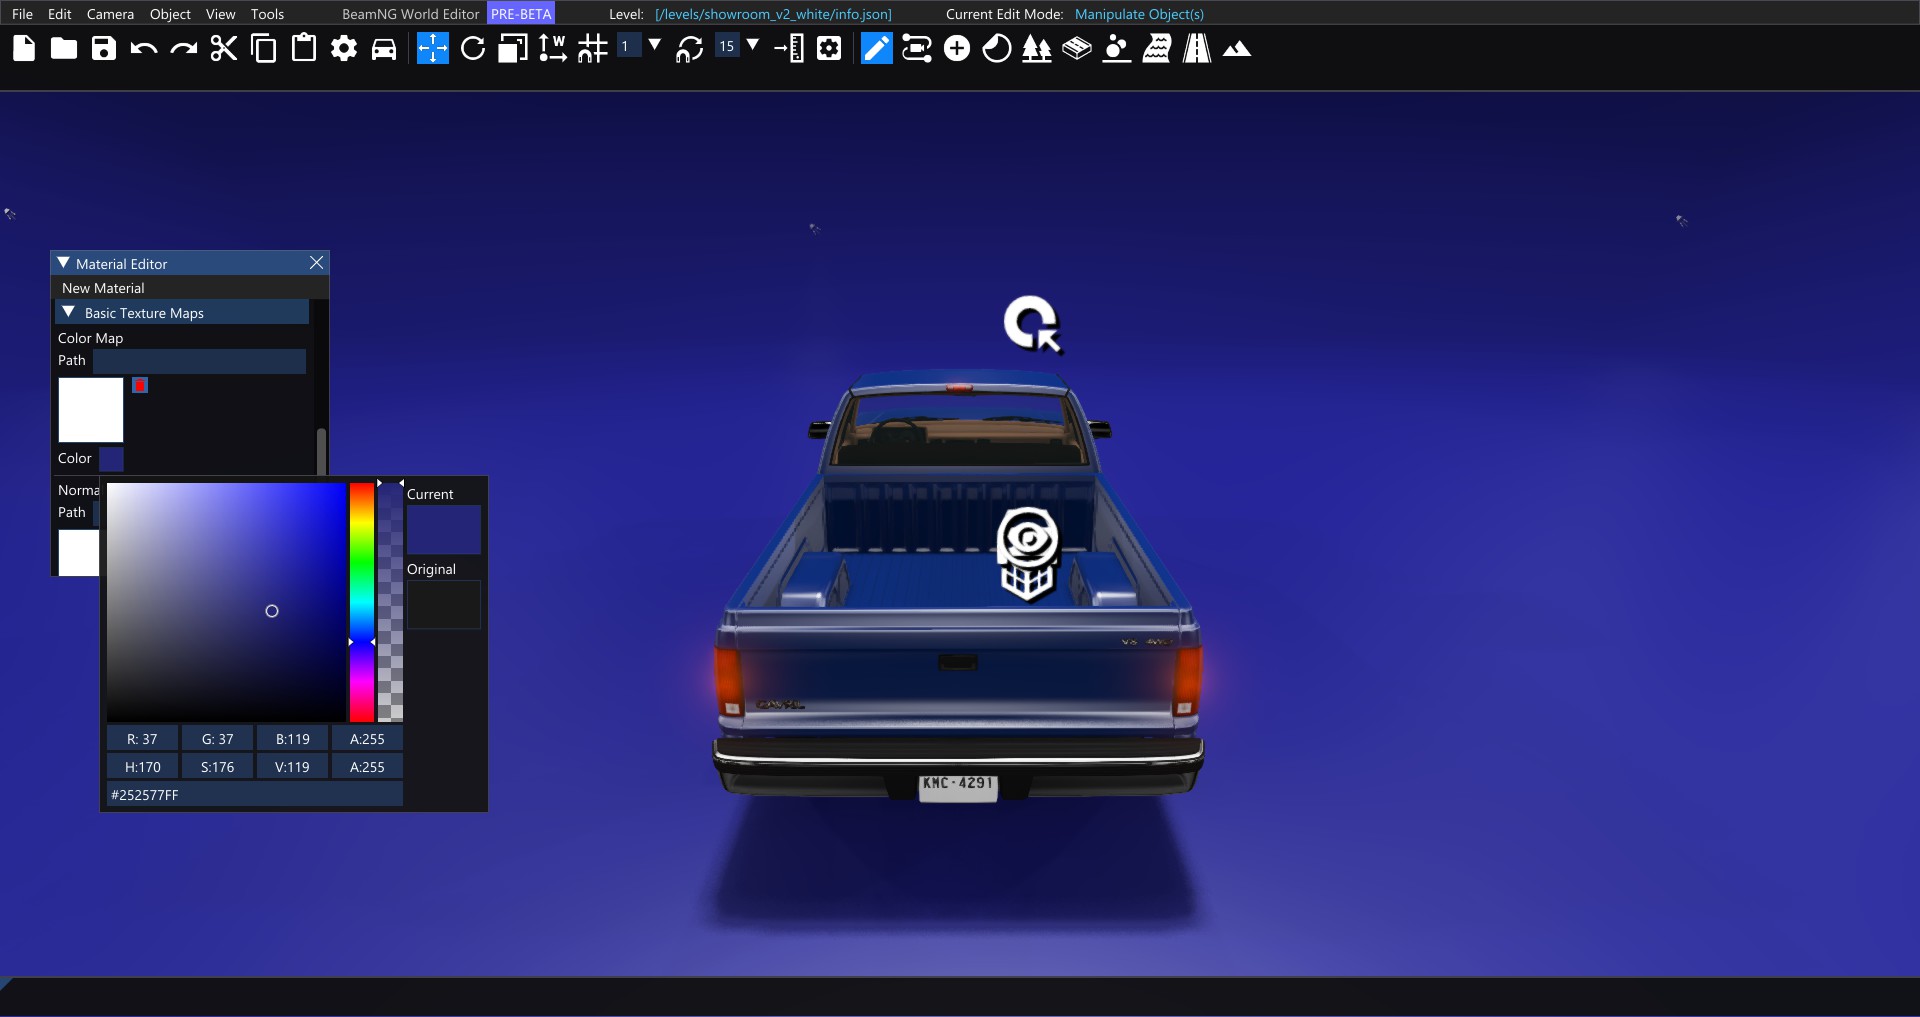This screenshot has height=1017, width=1920.
Task: Click the Color swatch beside Color label
Action: (x=111, y=459)
